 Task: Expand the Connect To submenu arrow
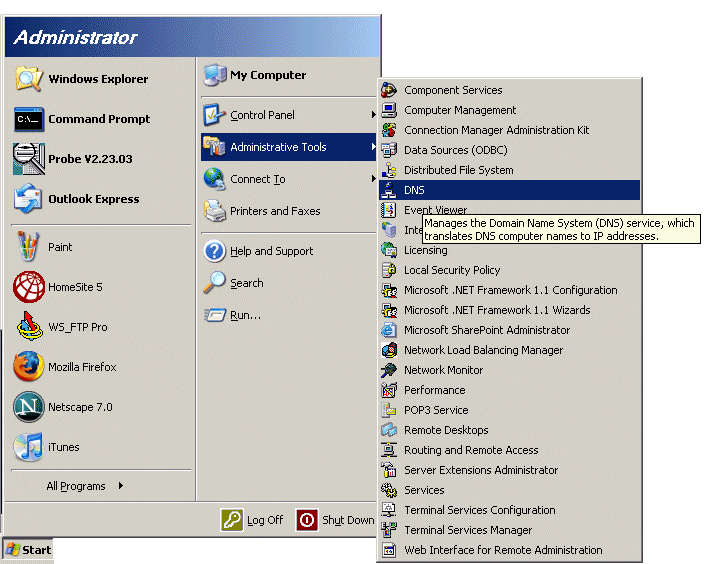coord(373,179)
